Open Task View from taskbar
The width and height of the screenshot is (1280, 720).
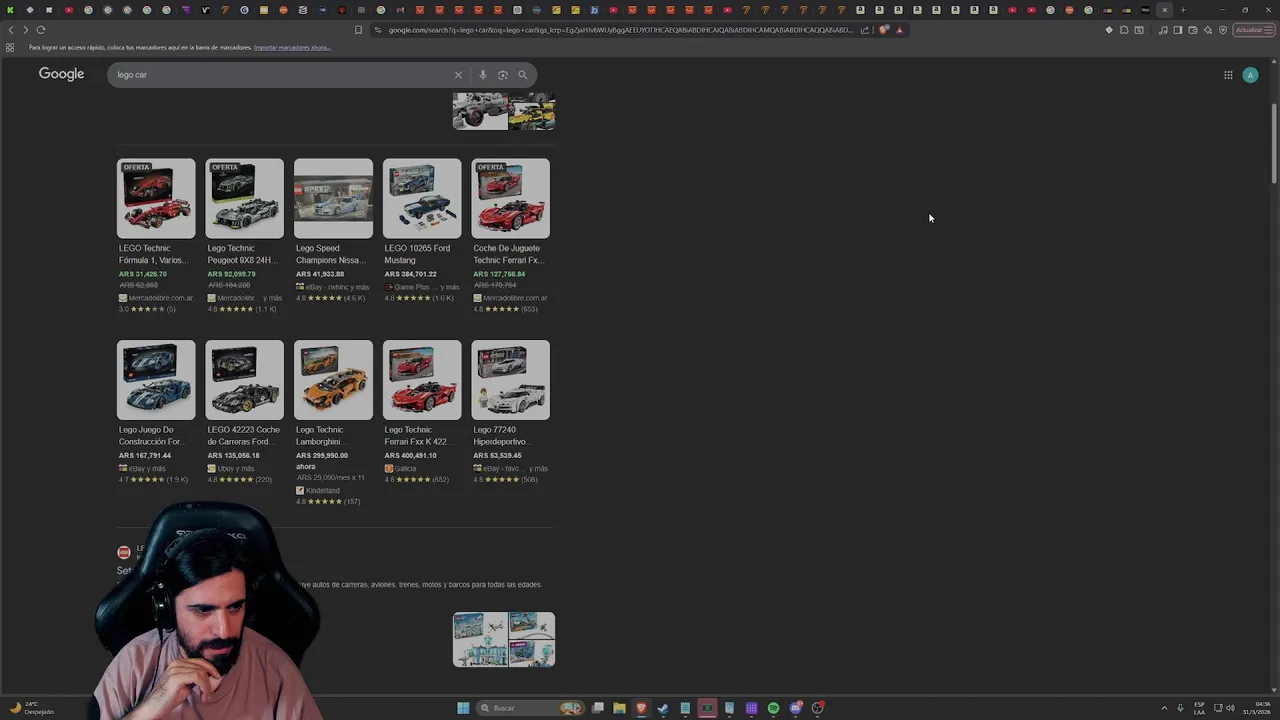pos(597,708)
